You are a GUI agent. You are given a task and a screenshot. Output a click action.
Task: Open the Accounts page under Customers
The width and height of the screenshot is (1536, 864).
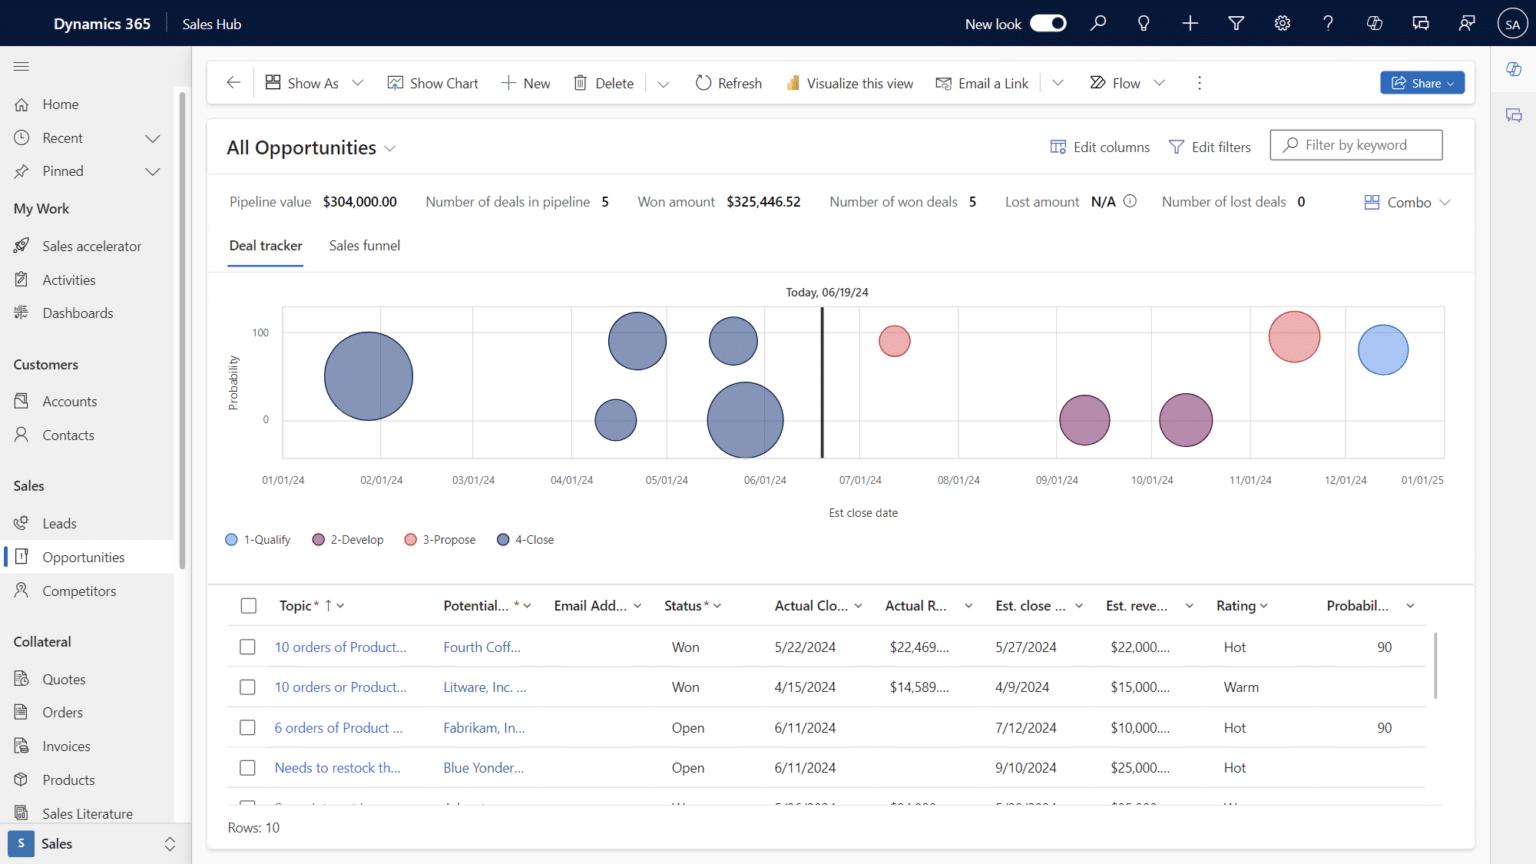69,400
